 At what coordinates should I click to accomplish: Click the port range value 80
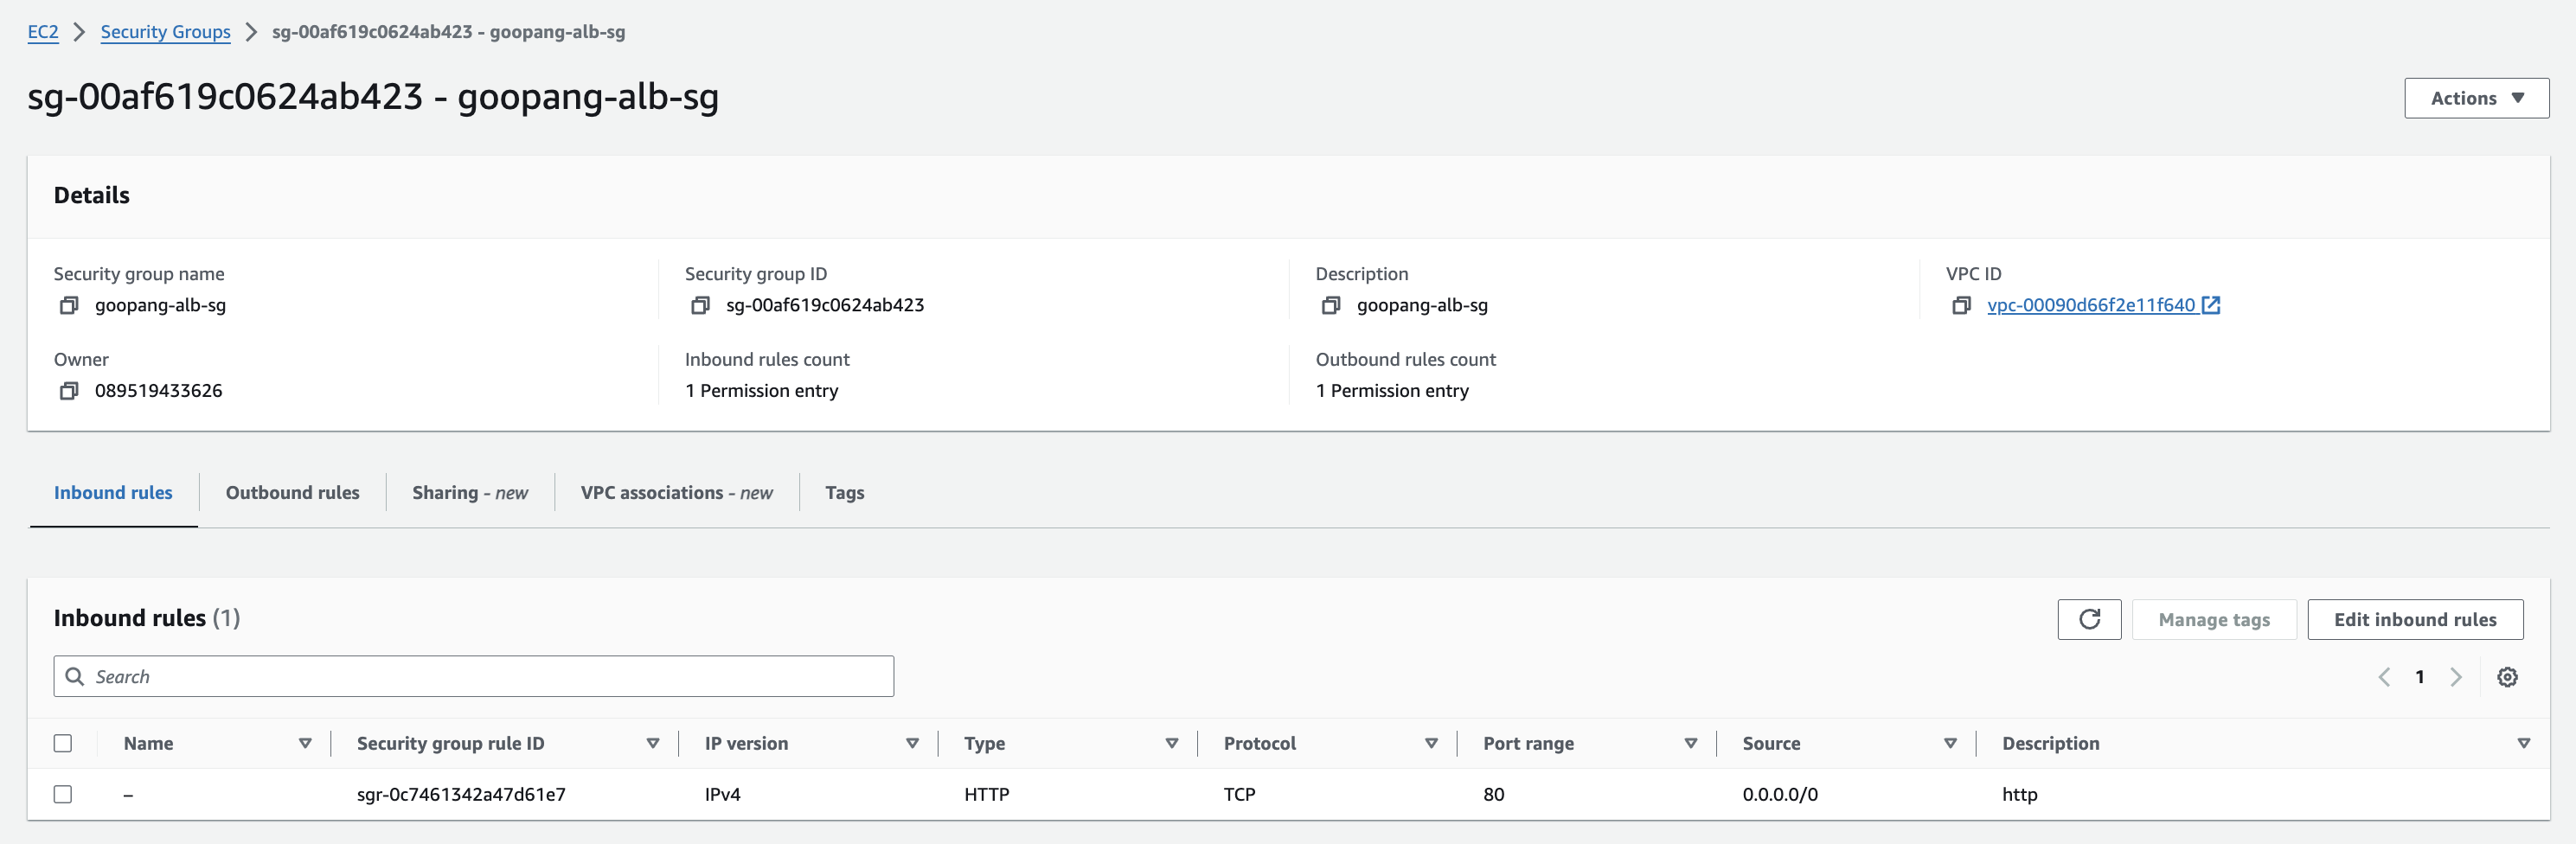(x=1493, y=794)
